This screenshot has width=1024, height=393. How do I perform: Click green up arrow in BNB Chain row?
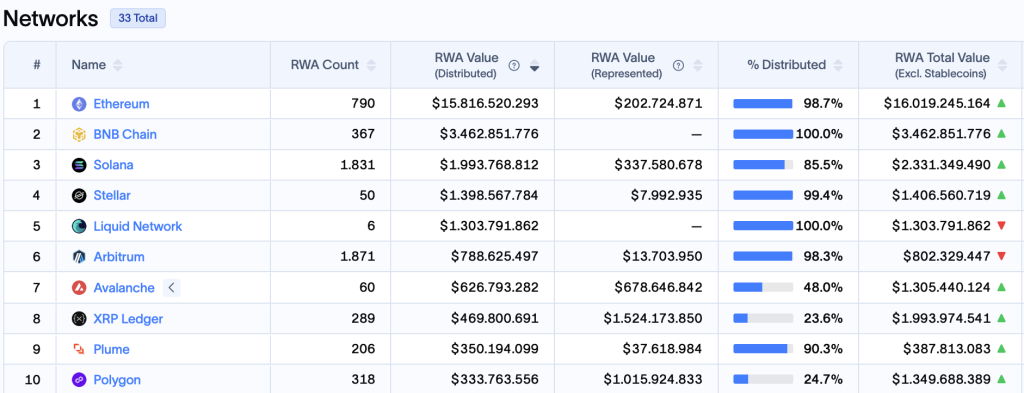click(1002, 134)
